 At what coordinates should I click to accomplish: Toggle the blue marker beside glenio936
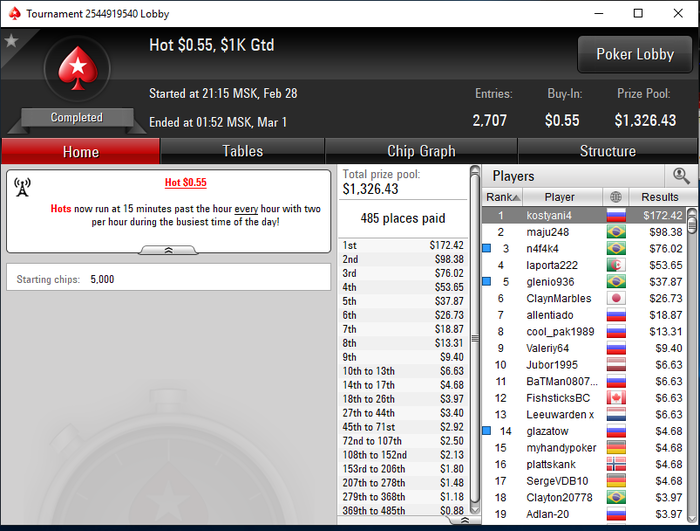pos(487,281)
